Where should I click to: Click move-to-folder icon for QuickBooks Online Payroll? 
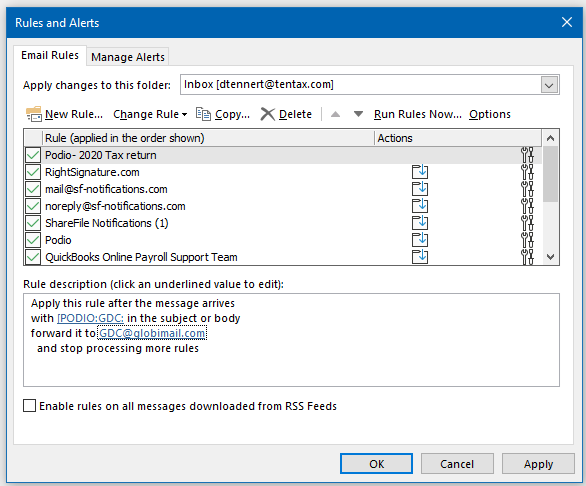click(x=420, y=257)
